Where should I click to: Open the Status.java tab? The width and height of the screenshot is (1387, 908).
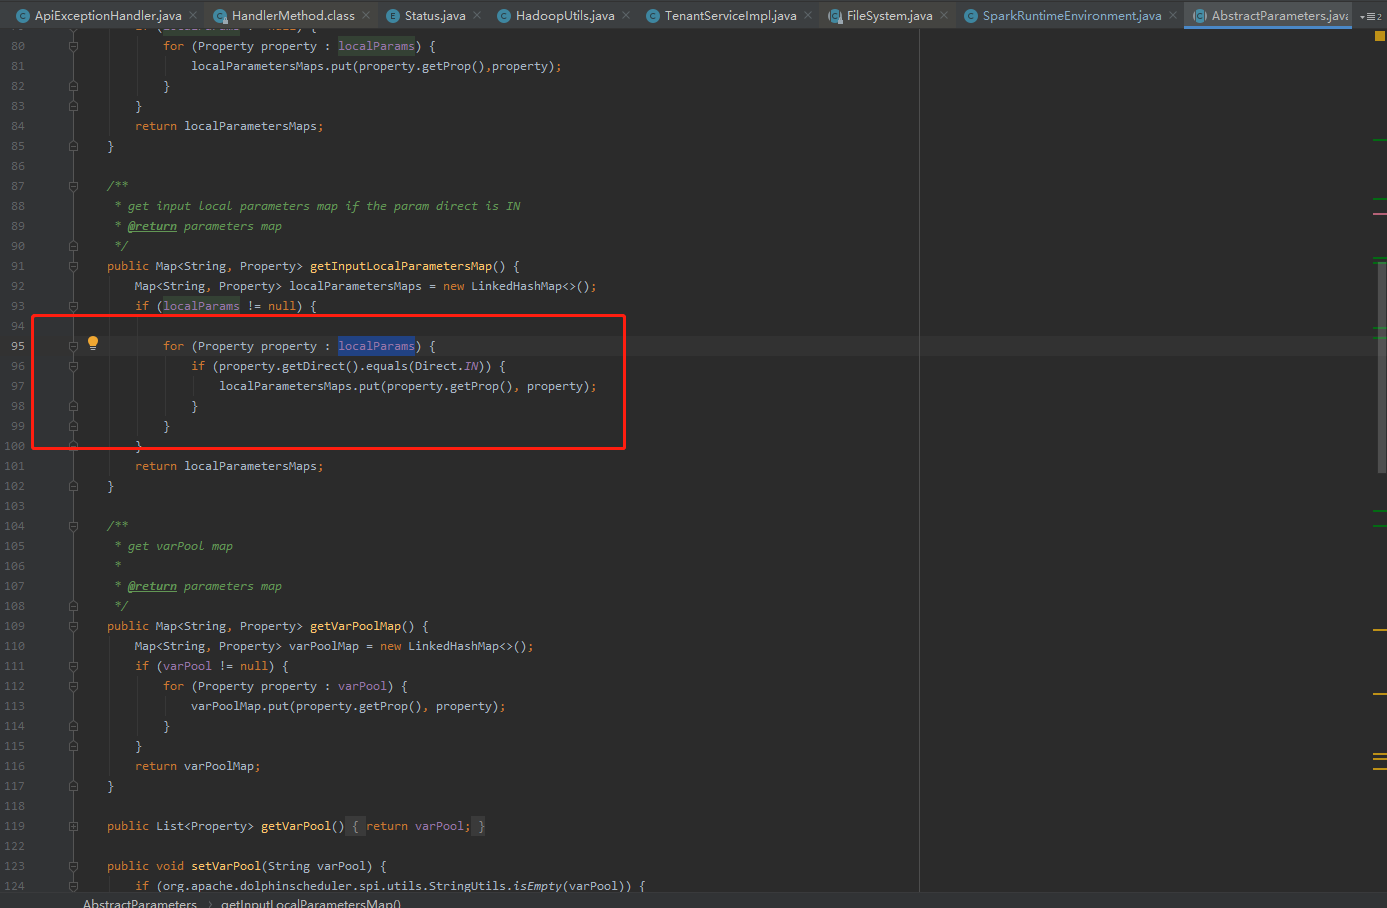435,16
